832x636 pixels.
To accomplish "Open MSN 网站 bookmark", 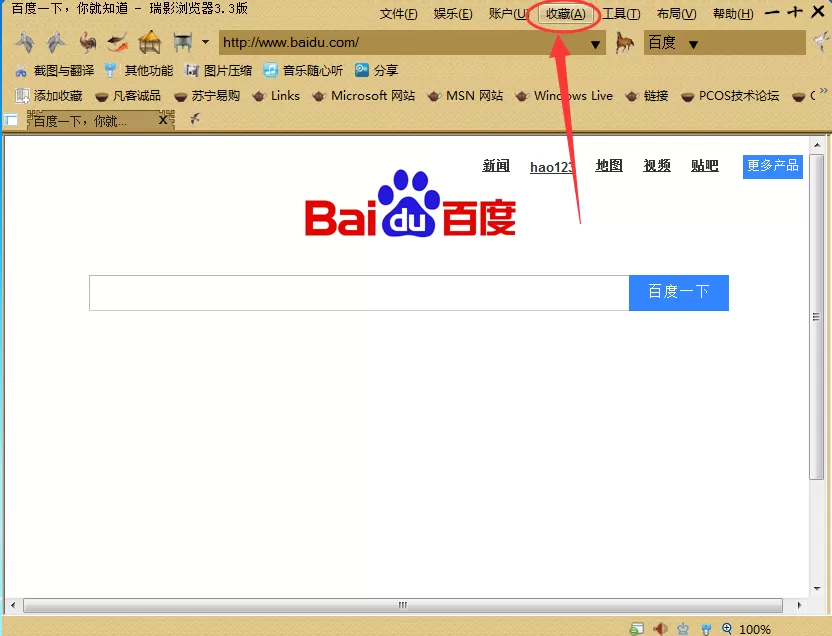I will [465, 95].
